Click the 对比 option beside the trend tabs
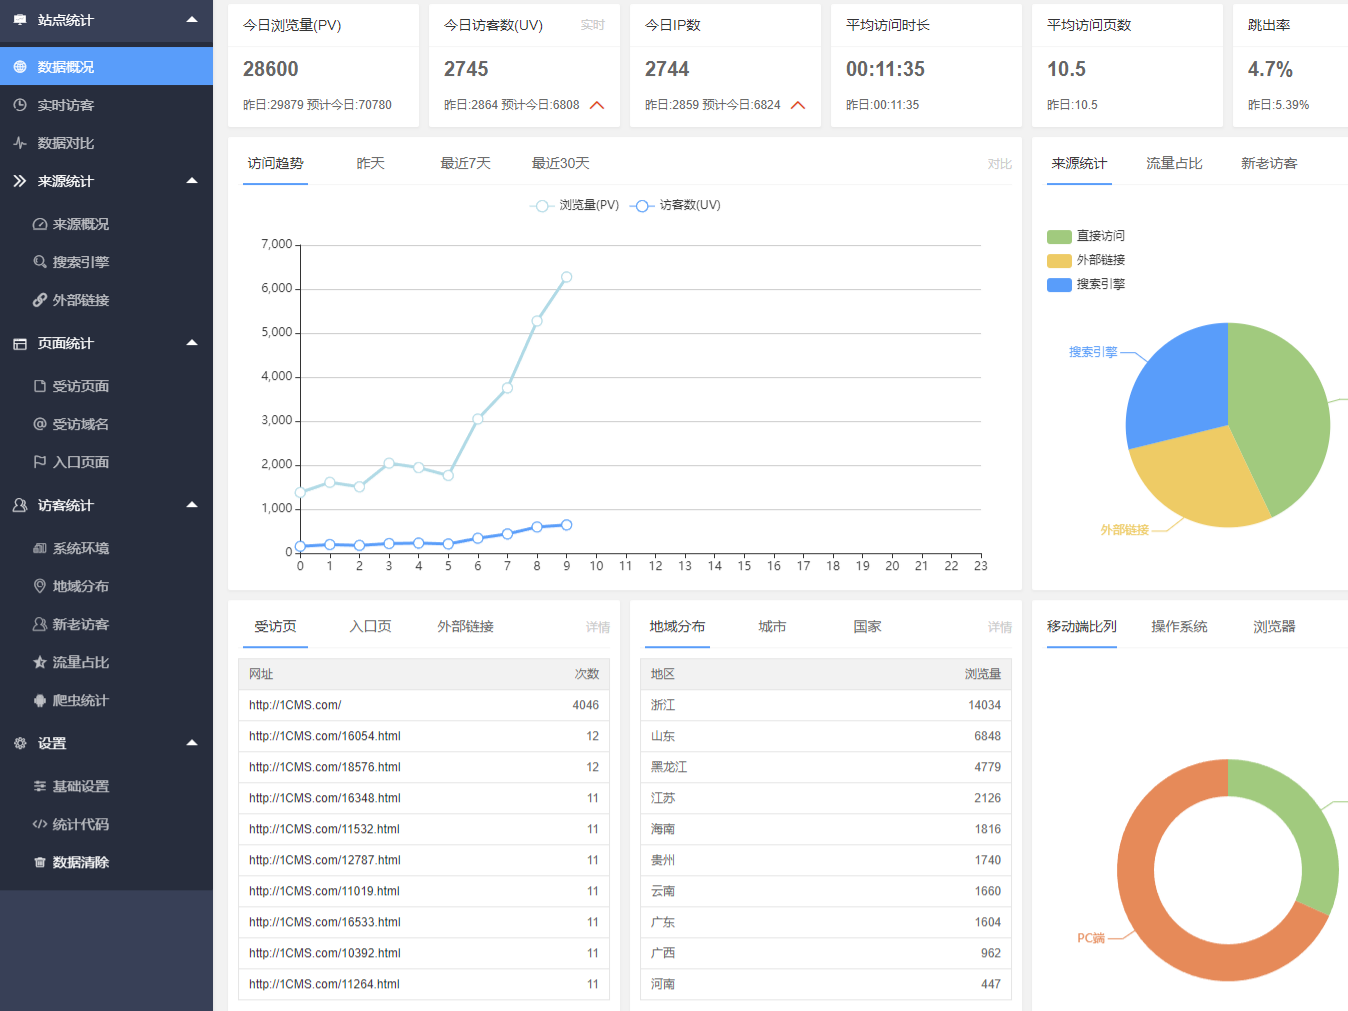The width and height of the screenshot is (1348, 1011). 1000,163
